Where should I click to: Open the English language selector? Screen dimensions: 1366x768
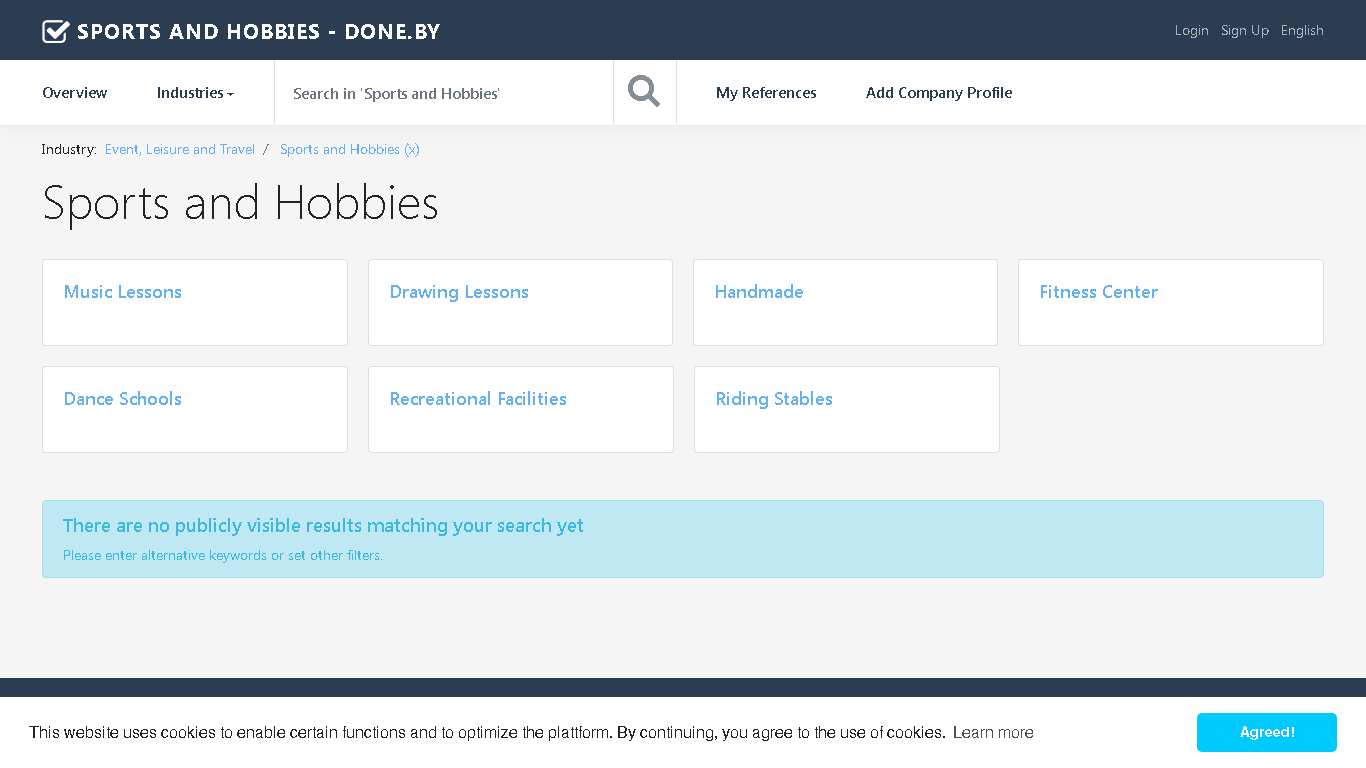point(1302,30)
